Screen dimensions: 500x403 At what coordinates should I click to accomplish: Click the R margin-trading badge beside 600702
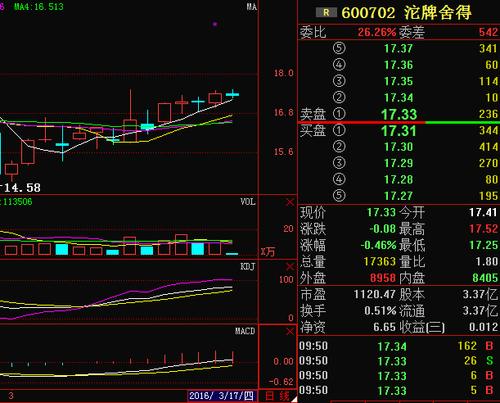326,13
